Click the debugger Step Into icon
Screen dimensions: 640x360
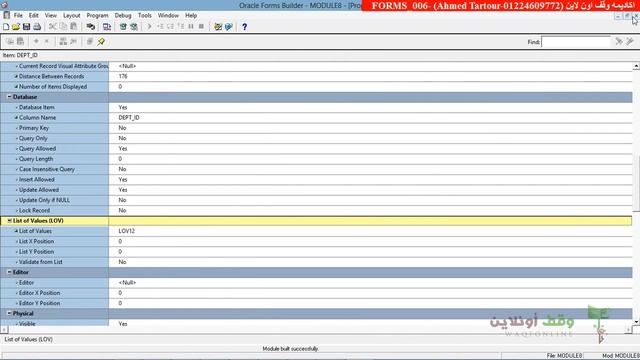pos(160,27)
